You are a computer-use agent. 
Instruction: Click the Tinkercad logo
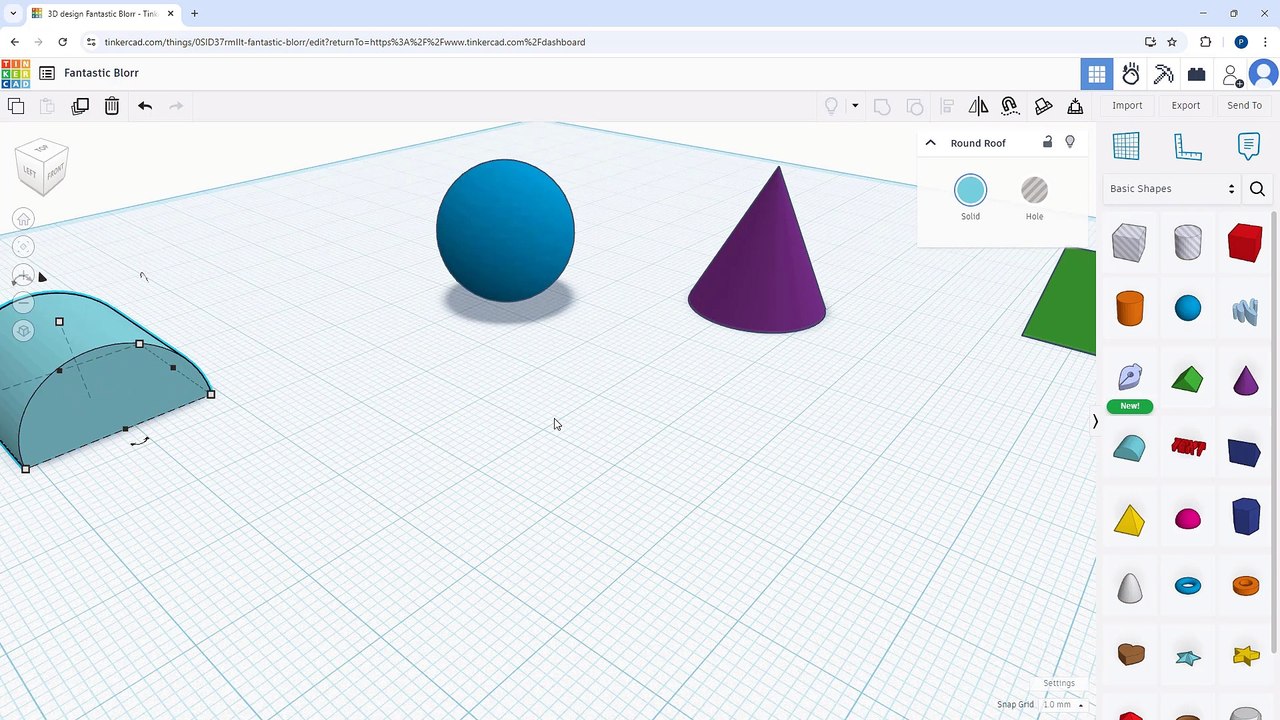[x=16, y=73]
